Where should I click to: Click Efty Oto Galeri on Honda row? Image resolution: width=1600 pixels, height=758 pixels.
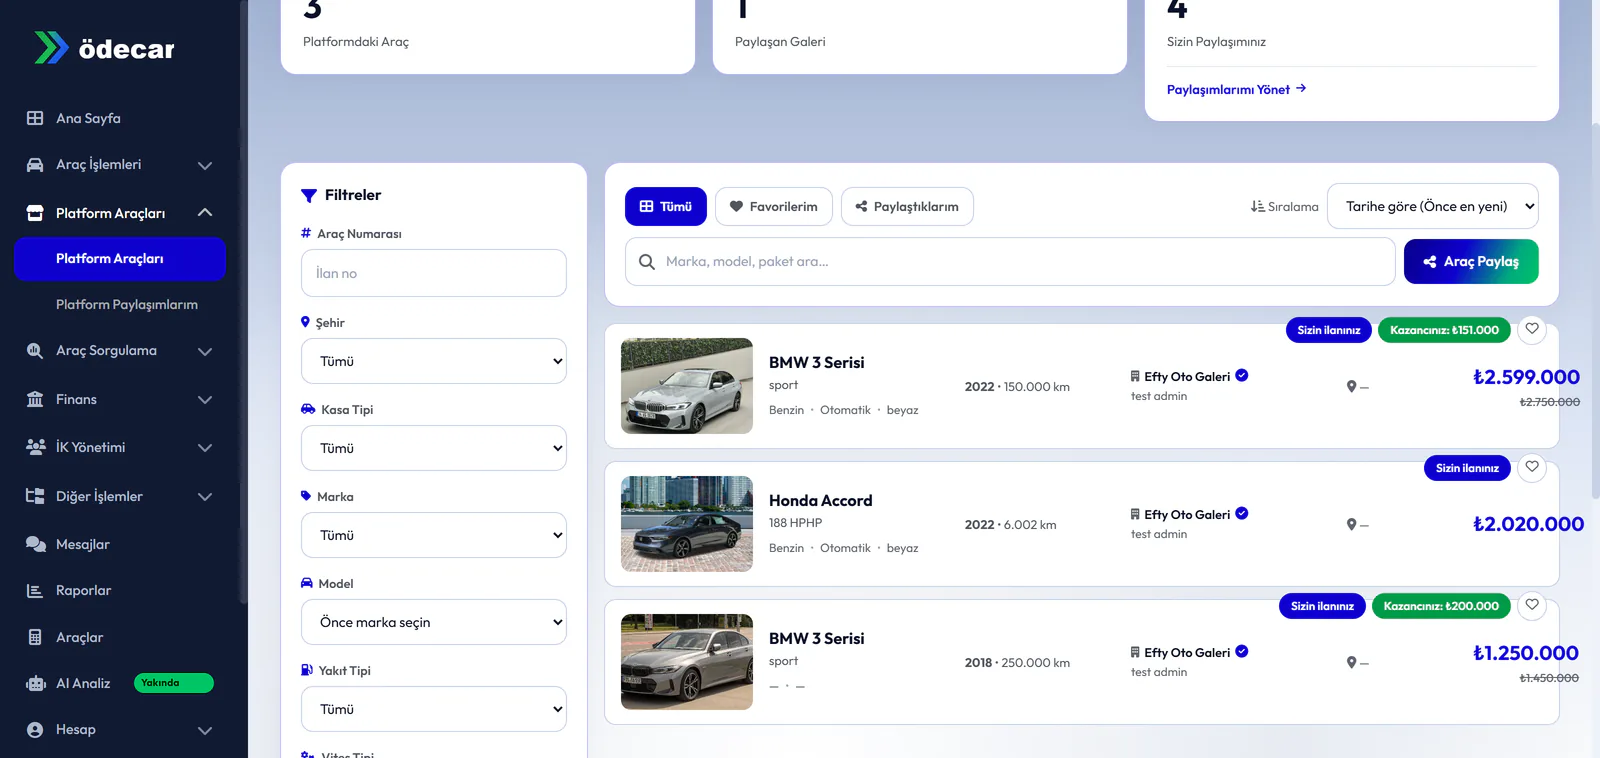coord(1187,515)
